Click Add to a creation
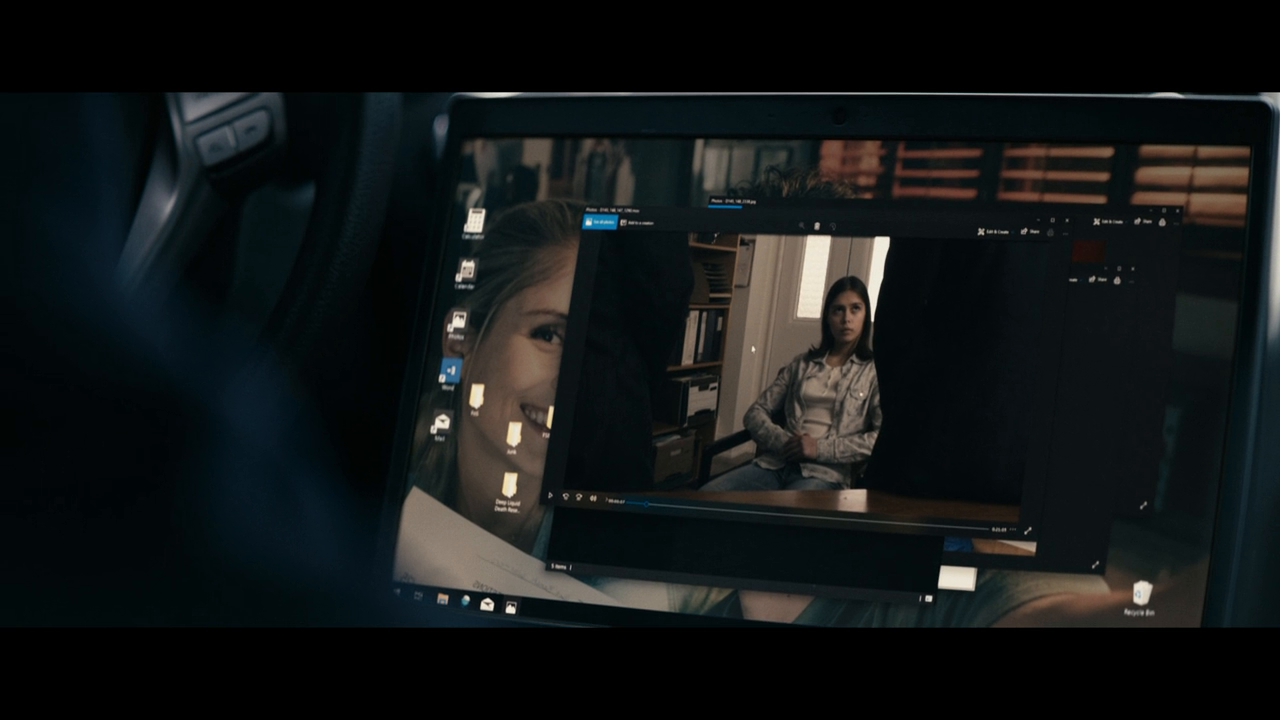 coord(637,223)
